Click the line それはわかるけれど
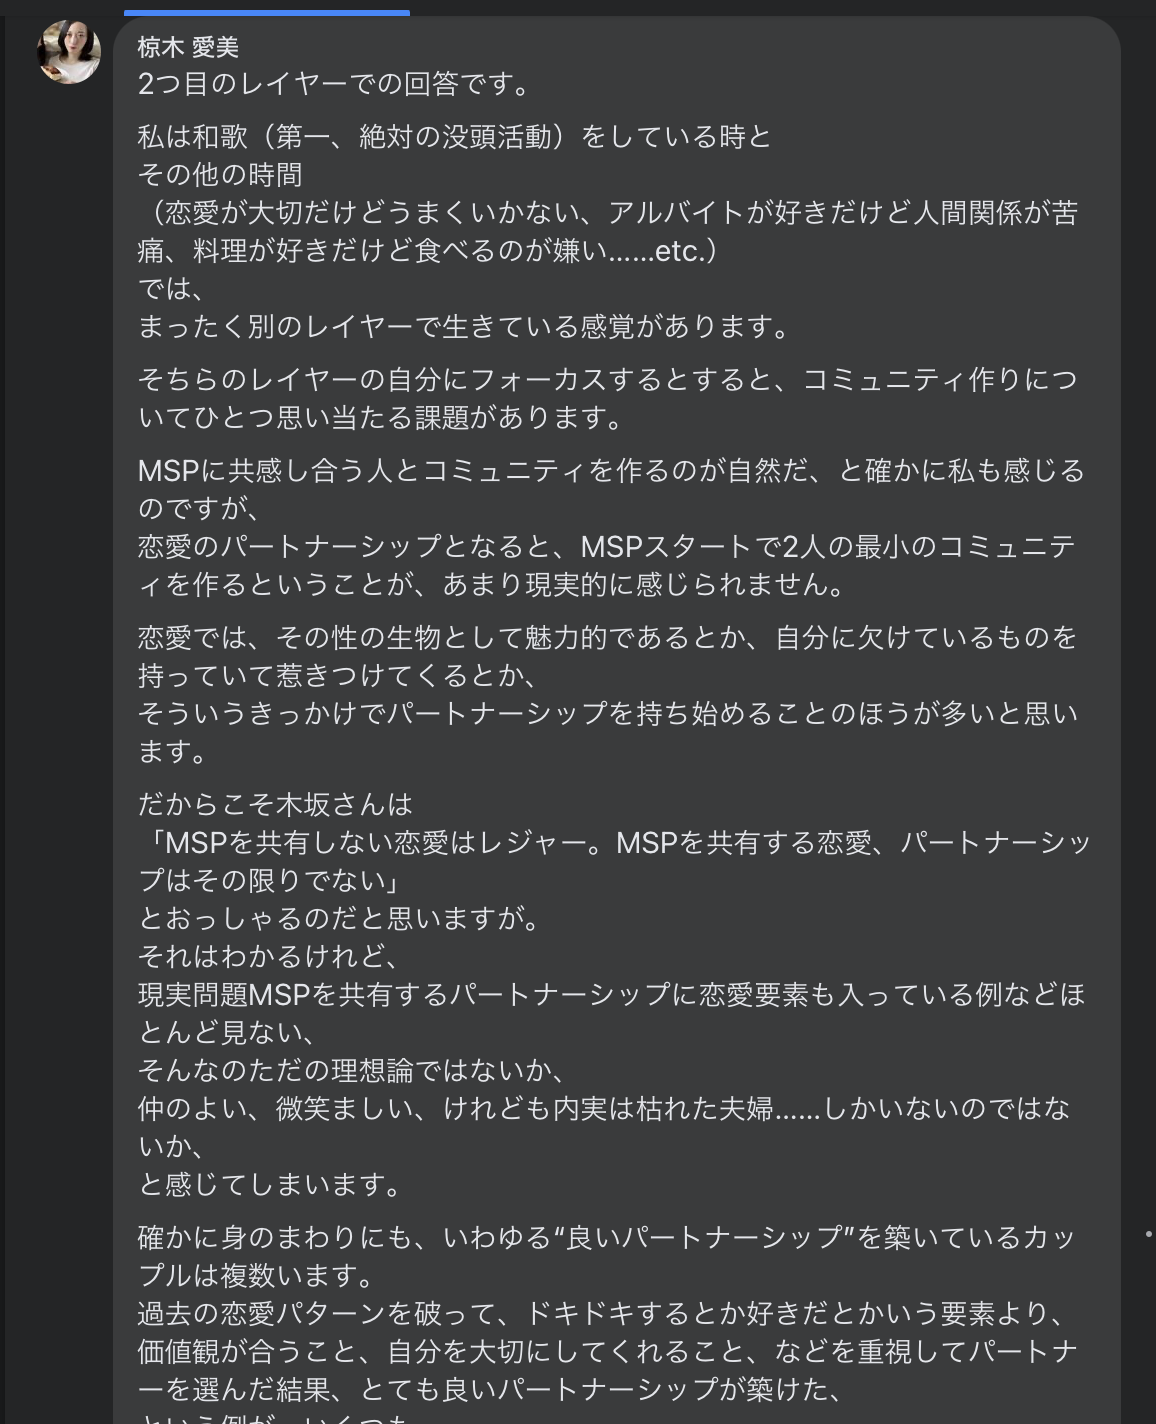 [x=268, y=957]
